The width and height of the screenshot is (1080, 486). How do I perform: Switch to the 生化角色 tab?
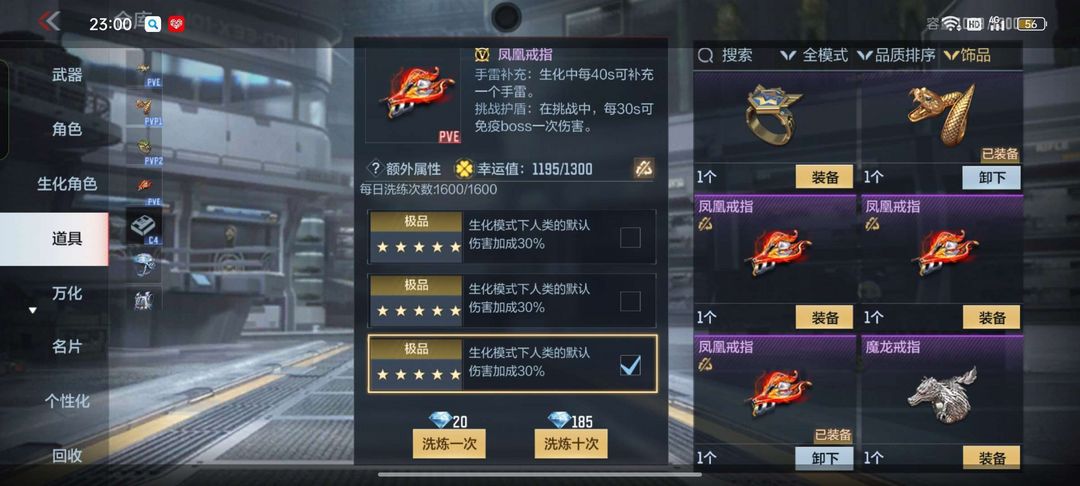tap(67, 184)
